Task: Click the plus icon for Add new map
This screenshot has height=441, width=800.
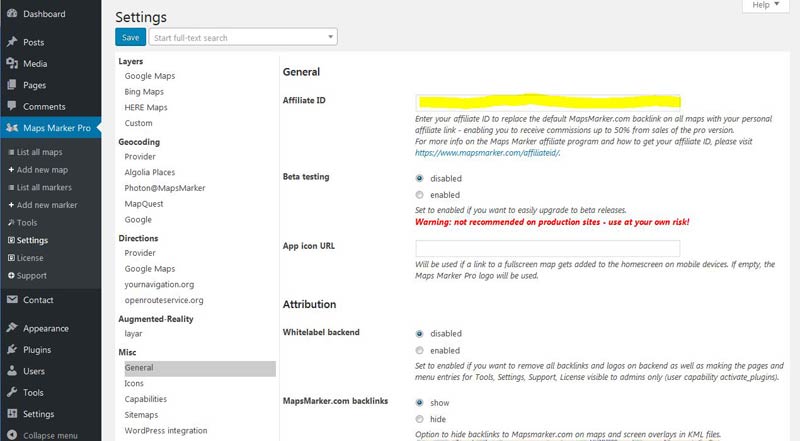Action: pos(11,169)
